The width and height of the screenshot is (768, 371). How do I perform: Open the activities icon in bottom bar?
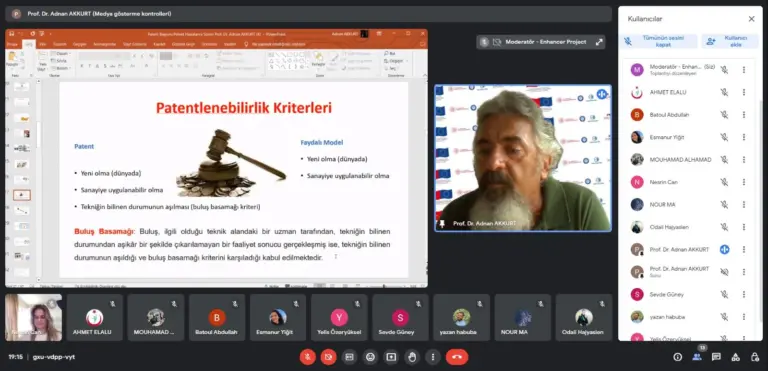pyautogui.click(x=735, y=357)
